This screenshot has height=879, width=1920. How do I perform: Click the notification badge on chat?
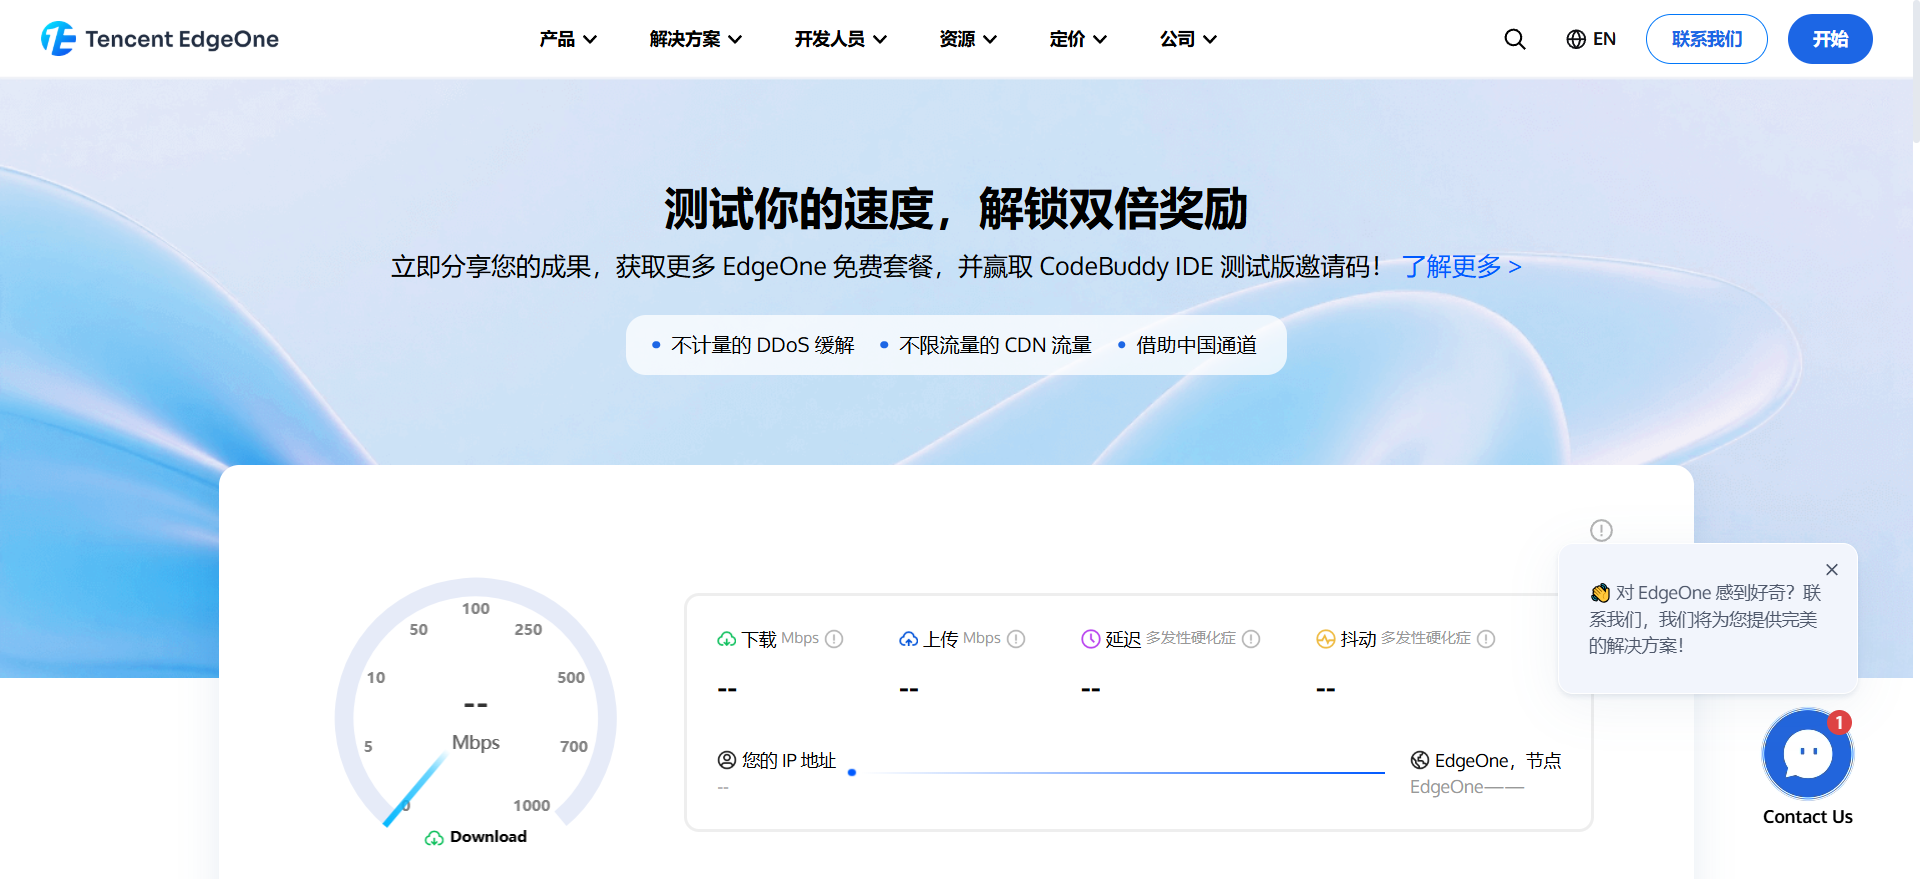click(x=1839, y=722)
